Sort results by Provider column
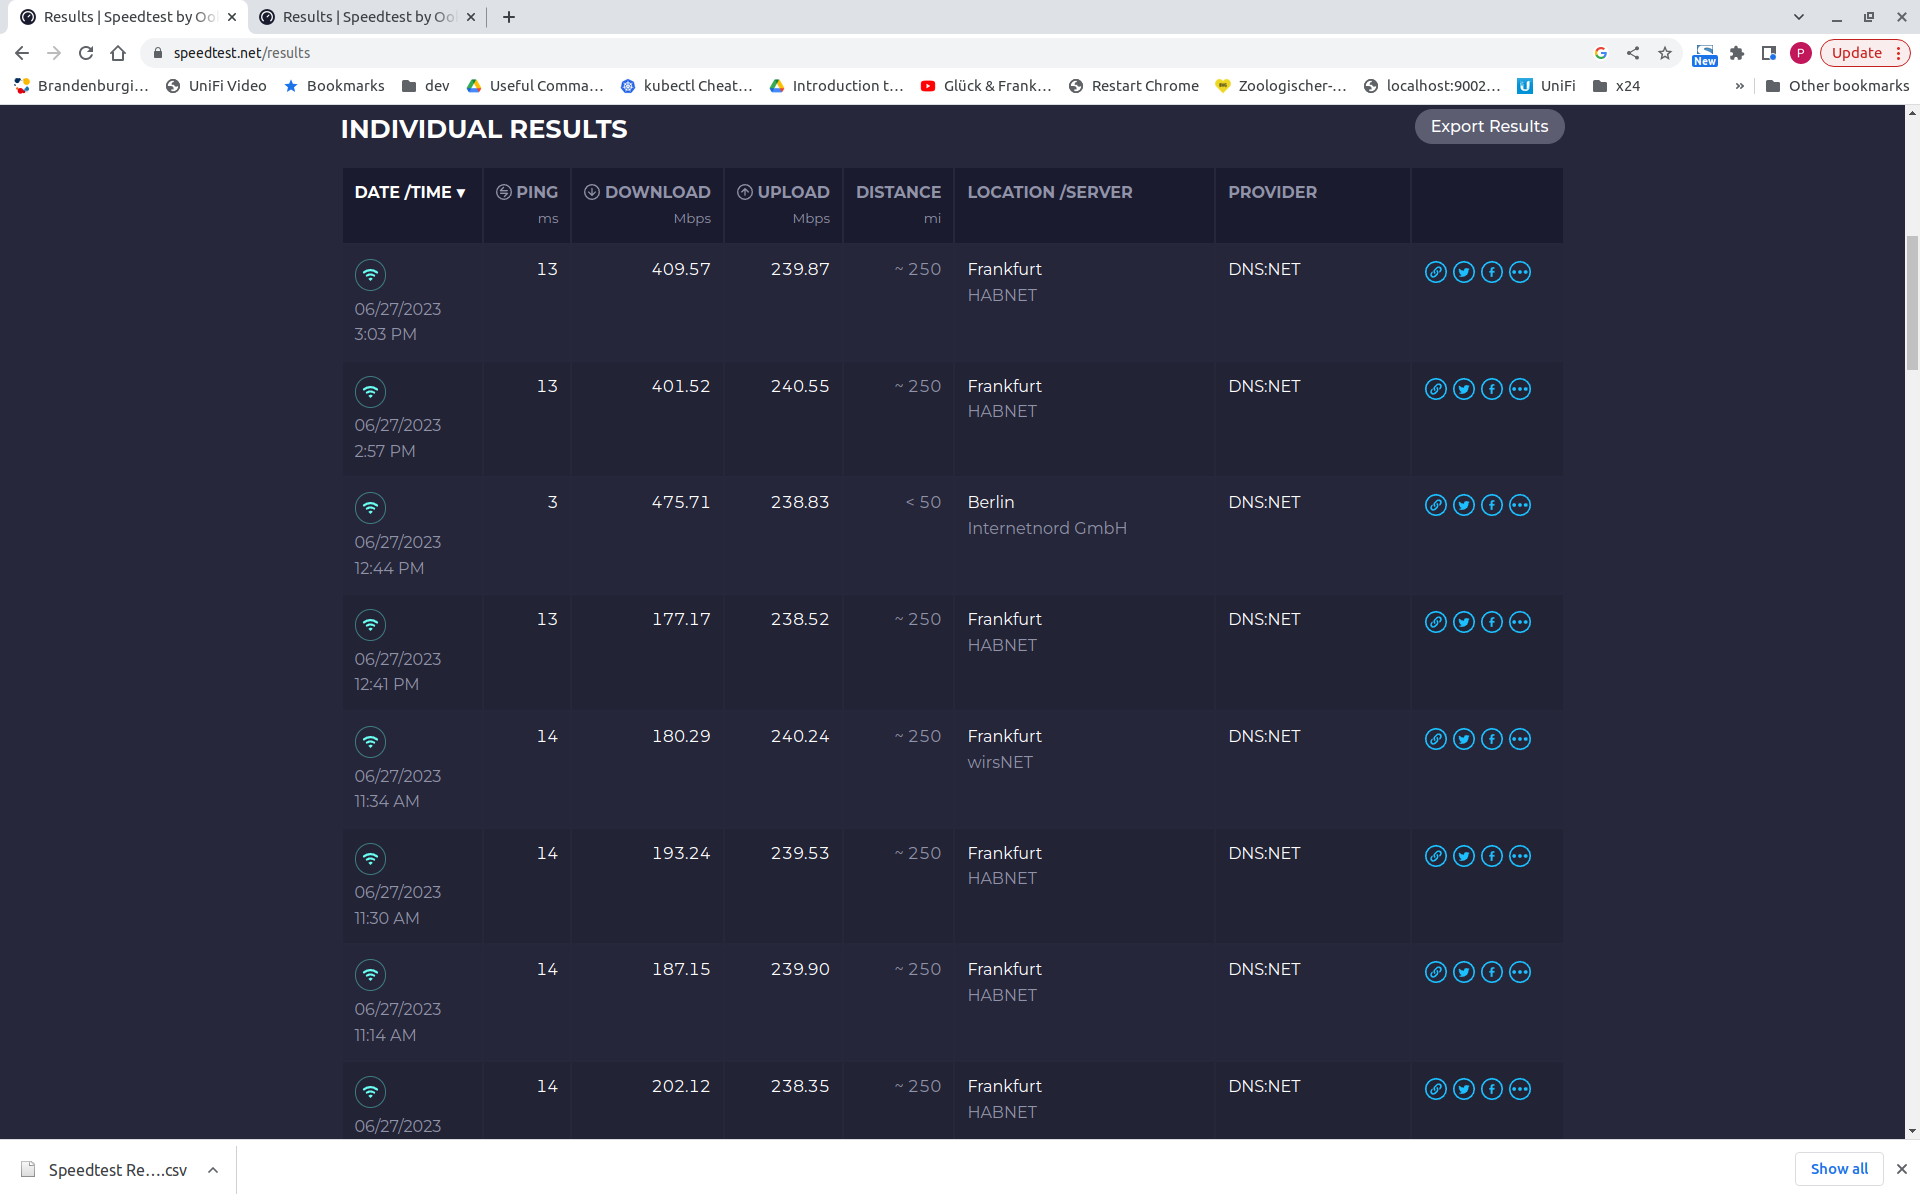Screen dimensions: 1920x1200 pos(1272,192)
